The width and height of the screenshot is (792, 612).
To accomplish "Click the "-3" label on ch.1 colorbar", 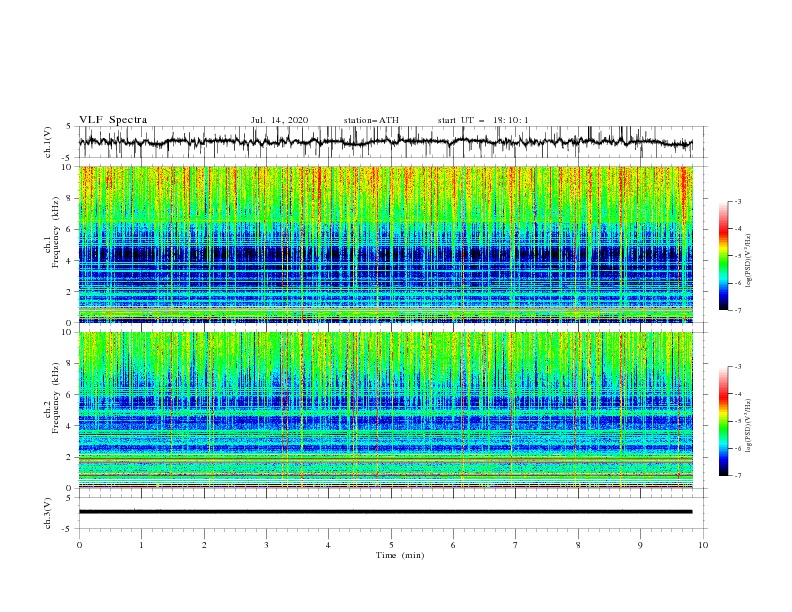I will 737,201.
